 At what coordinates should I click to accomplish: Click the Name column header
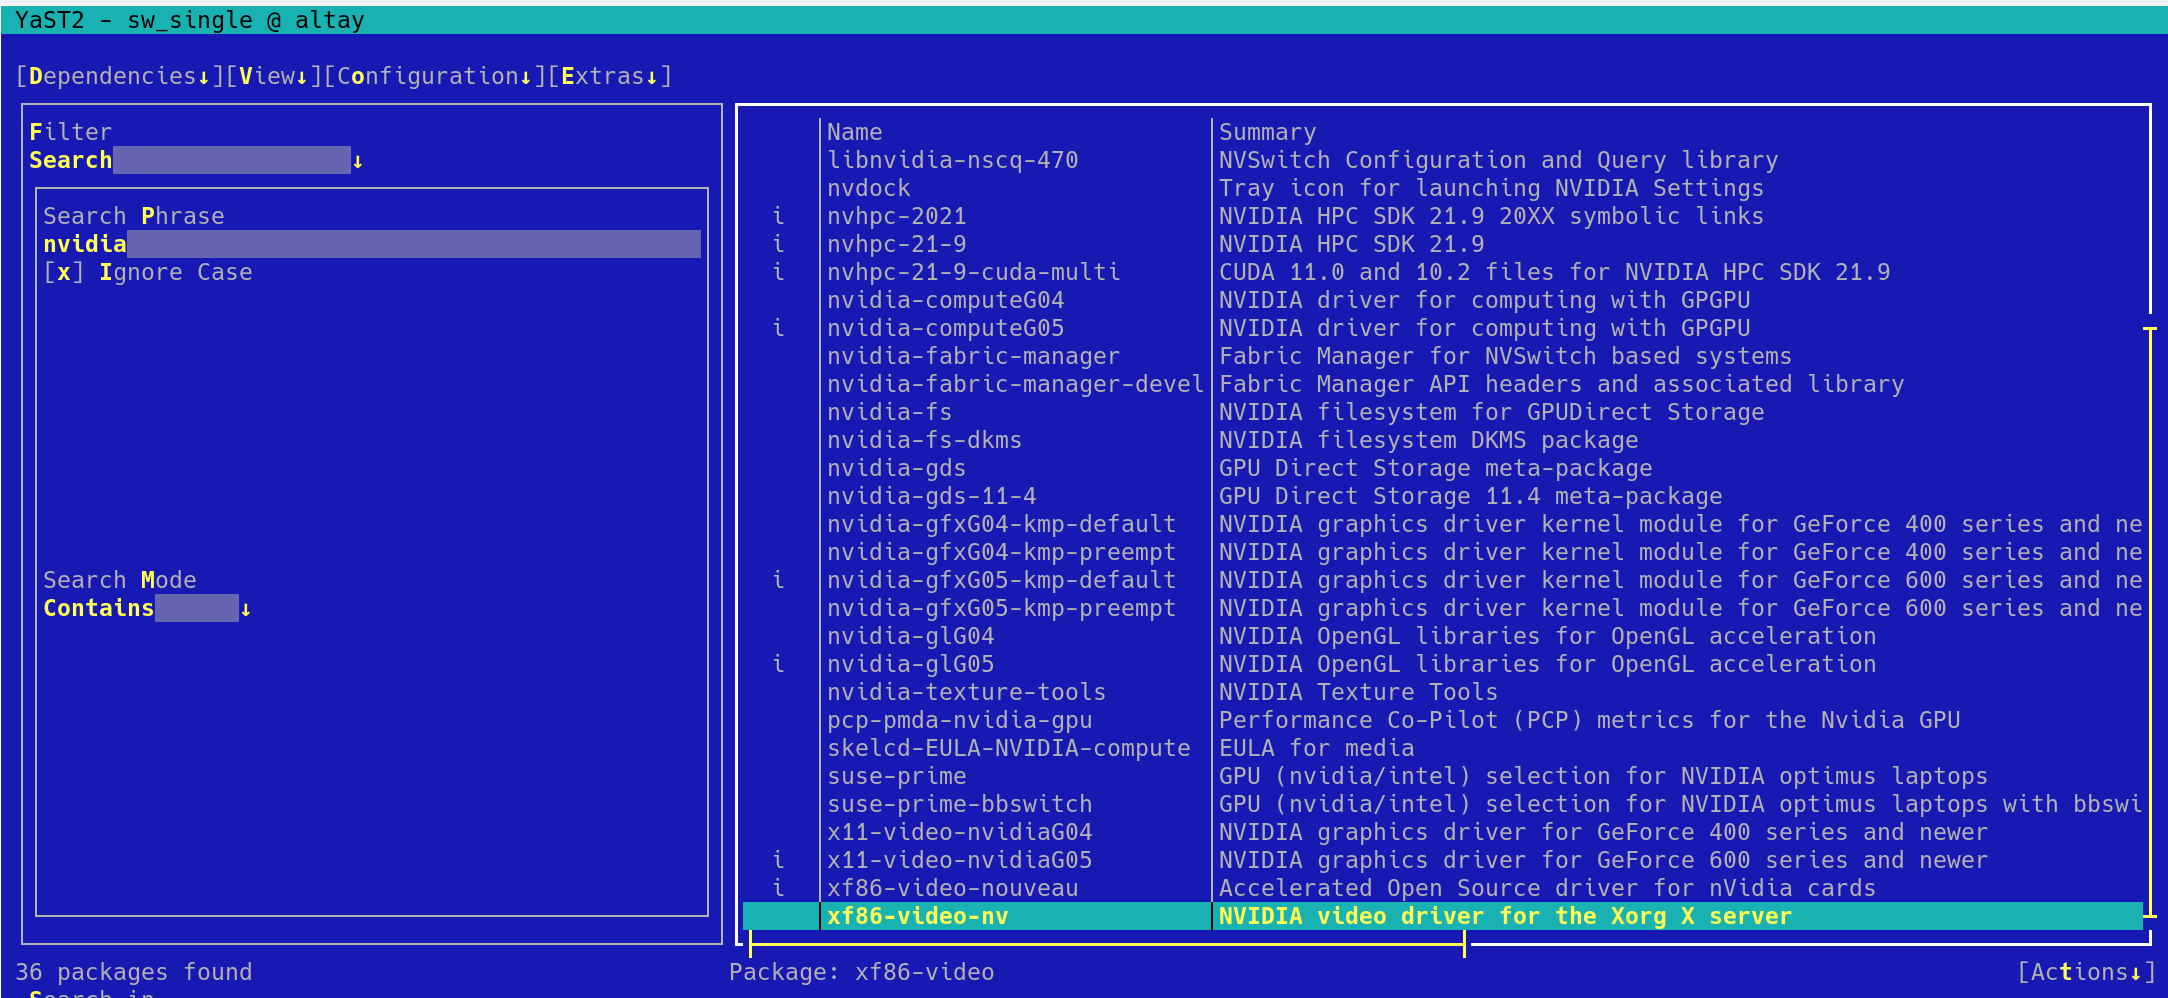tap(854, 132)
